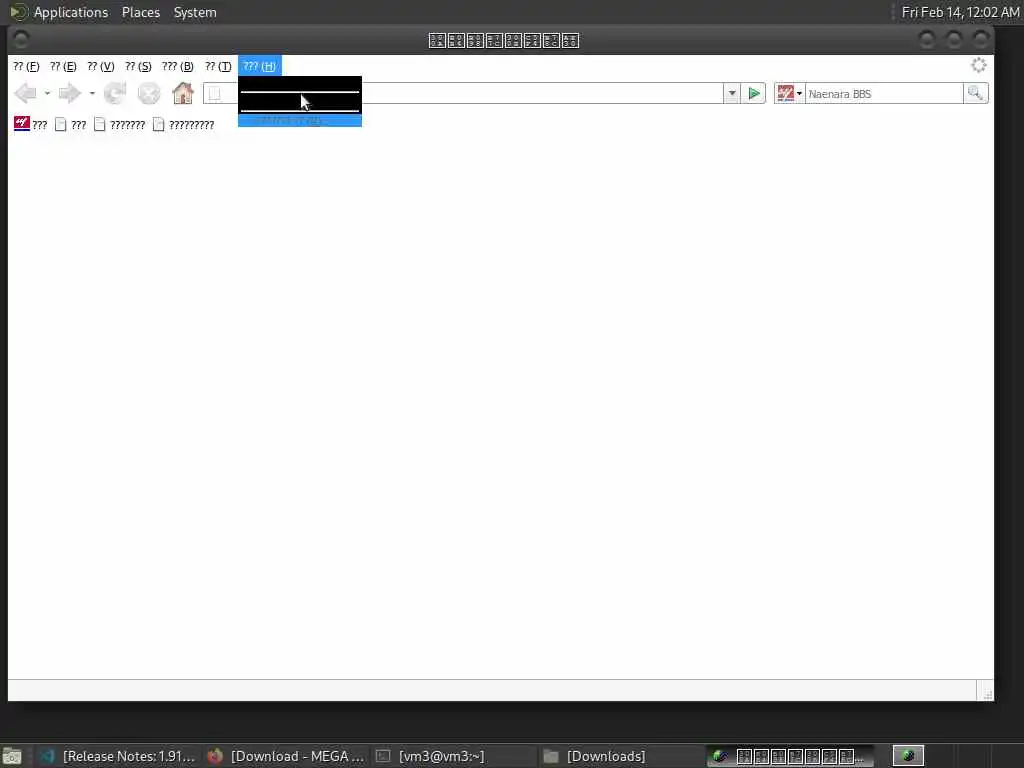Open the Home page house icon

[183, 93]
